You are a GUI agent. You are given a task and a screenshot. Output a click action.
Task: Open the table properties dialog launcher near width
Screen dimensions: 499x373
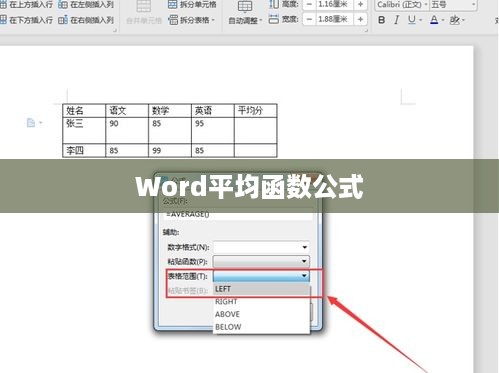366,30
